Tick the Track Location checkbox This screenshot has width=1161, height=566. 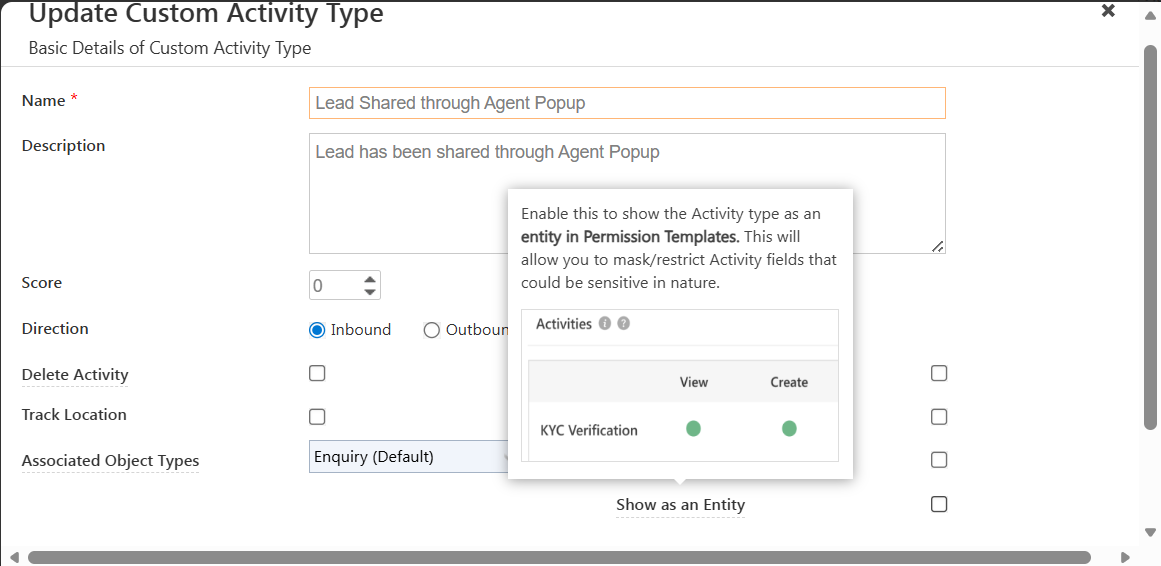click(x=317, y=417)
